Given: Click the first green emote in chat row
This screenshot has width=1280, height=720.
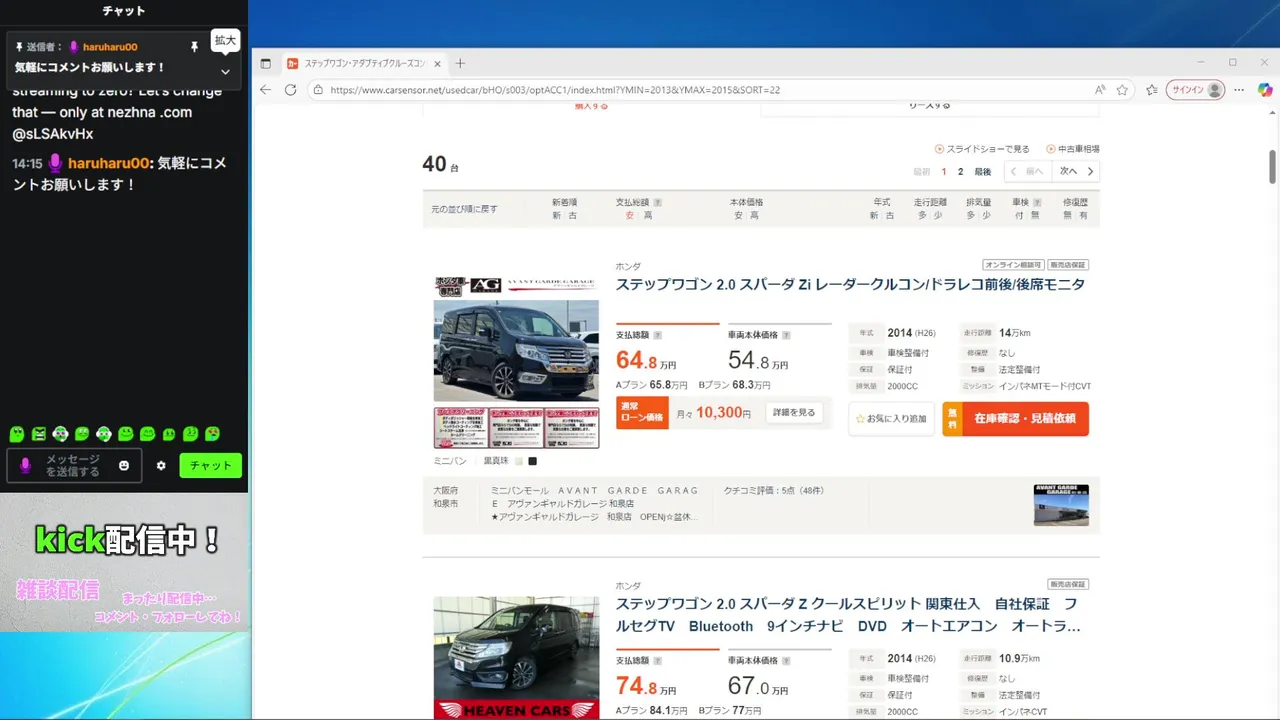Looking at the screenshot, I should pyautogui.click(x=17, y=434).
